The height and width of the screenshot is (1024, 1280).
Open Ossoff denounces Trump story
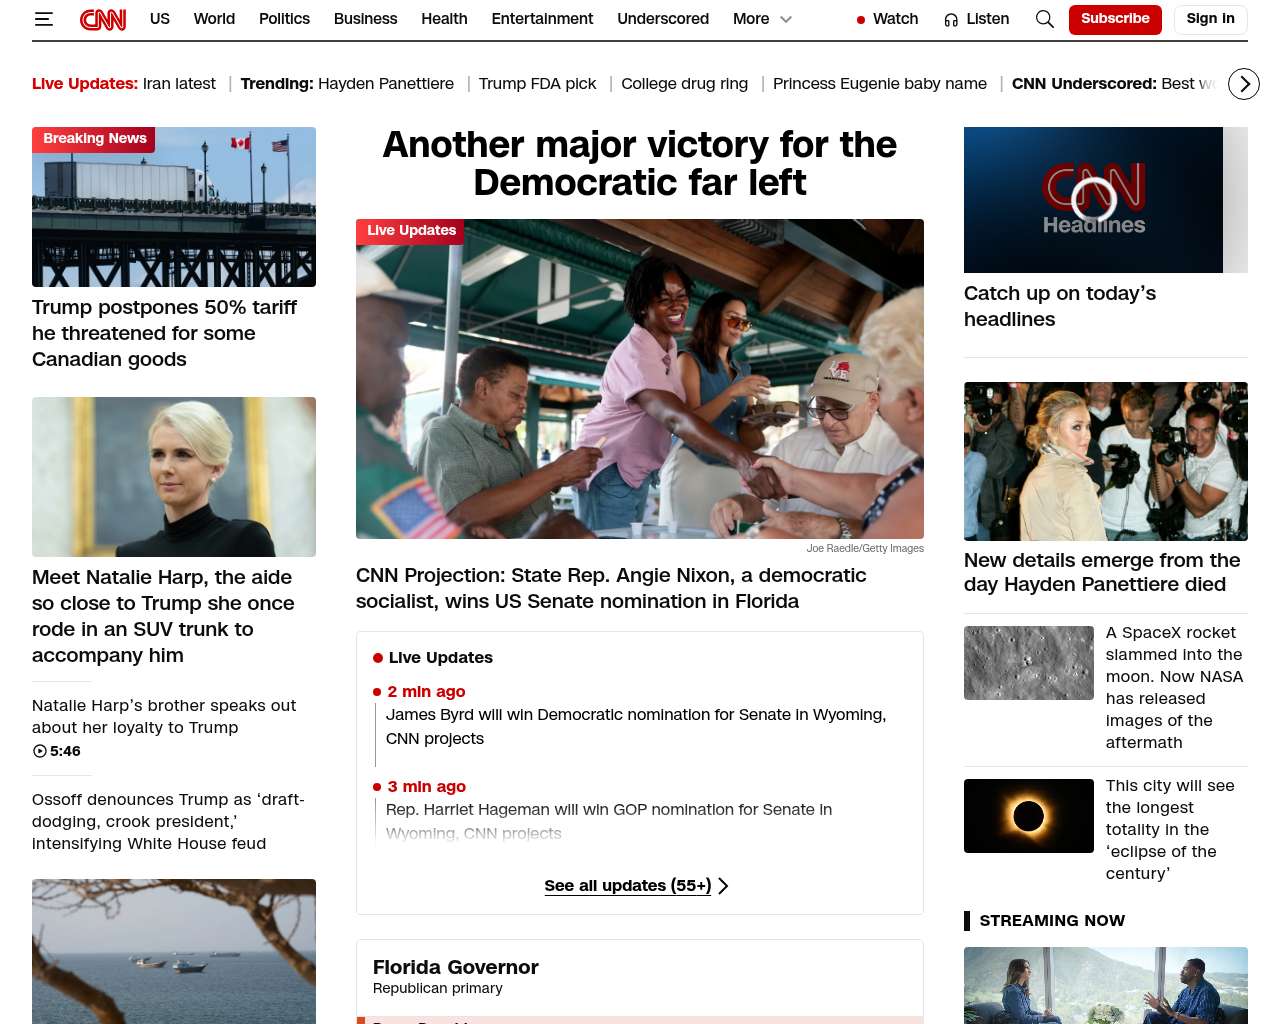(x=168, y=821)
